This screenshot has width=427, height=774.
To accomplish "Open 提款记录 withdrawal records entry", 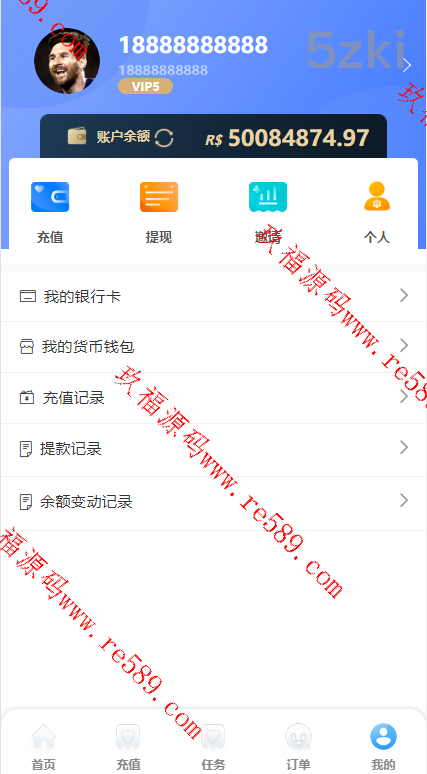I will point(213,449).
